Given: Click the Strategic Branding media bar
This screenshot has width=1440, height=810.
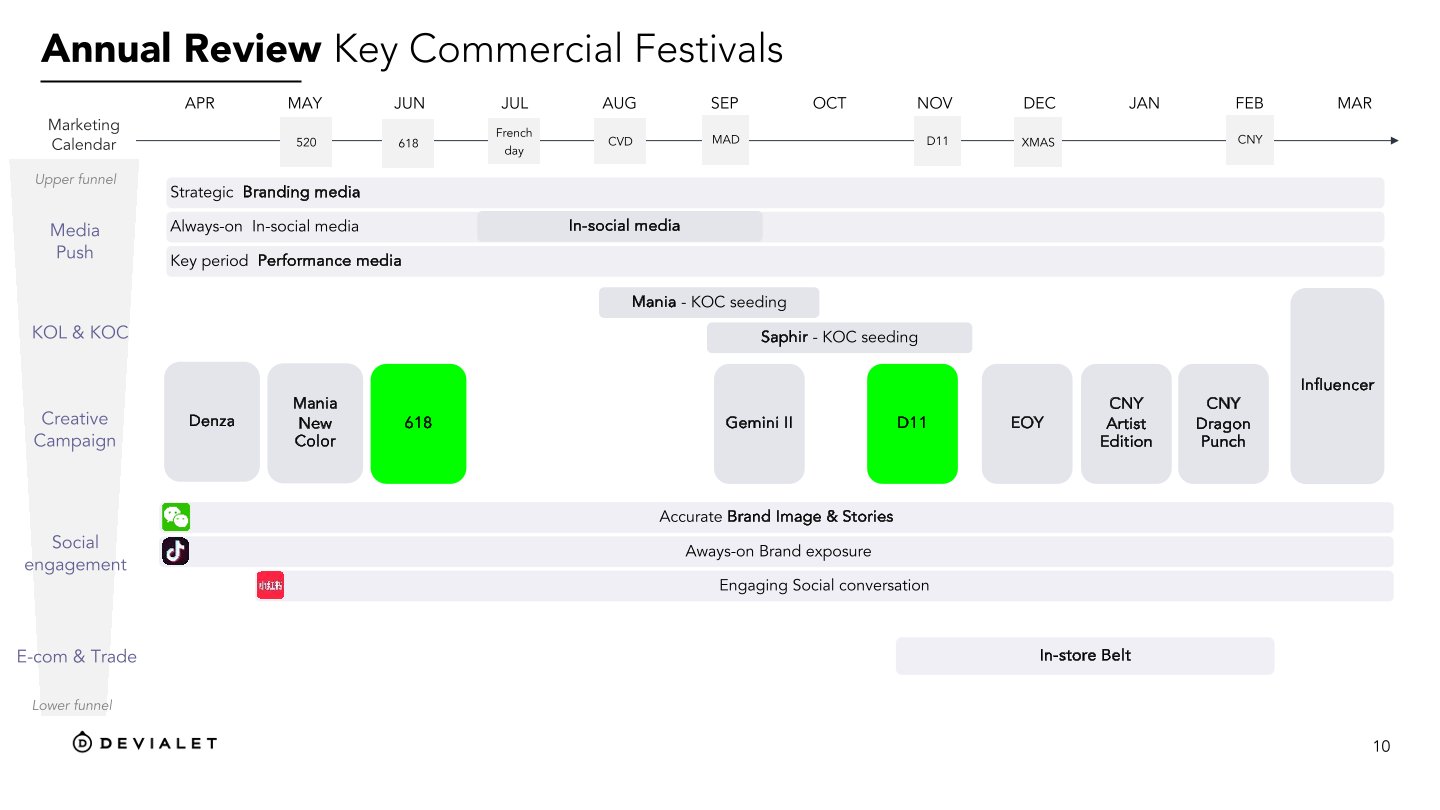Looking at the screenshot, I should pos(775,192).
